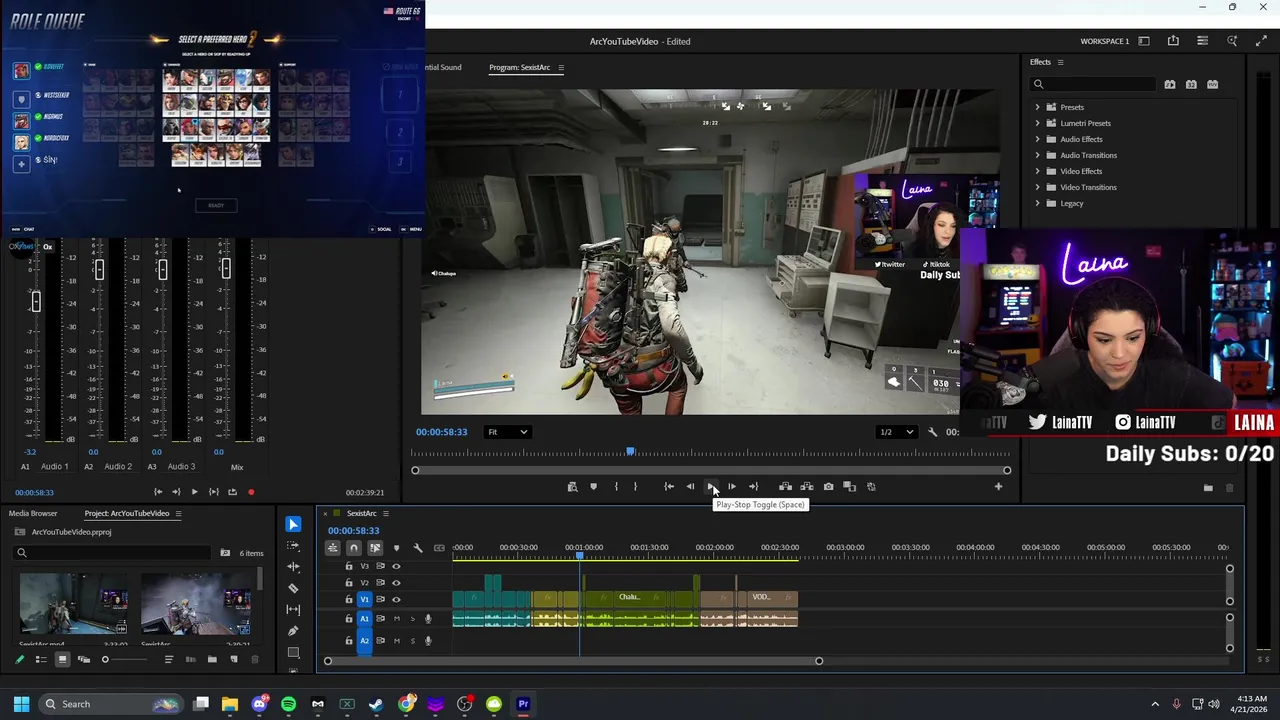Toggle V2 track eye visibility

[x=396, y=582]
